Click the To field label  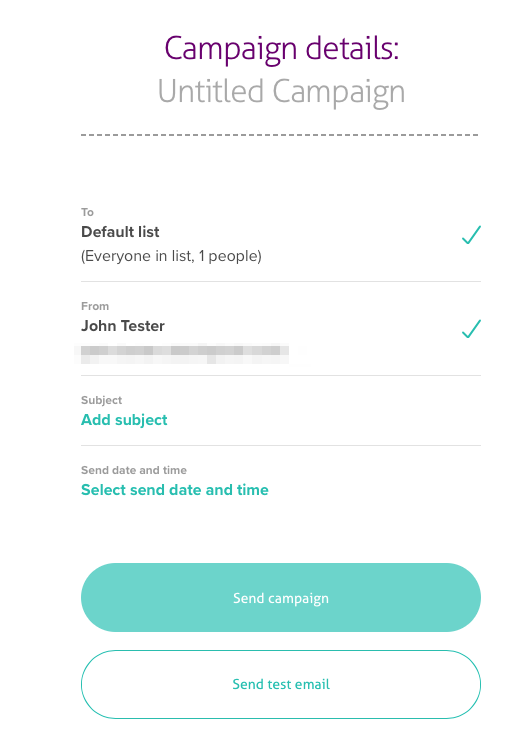(x=87, y=212)
